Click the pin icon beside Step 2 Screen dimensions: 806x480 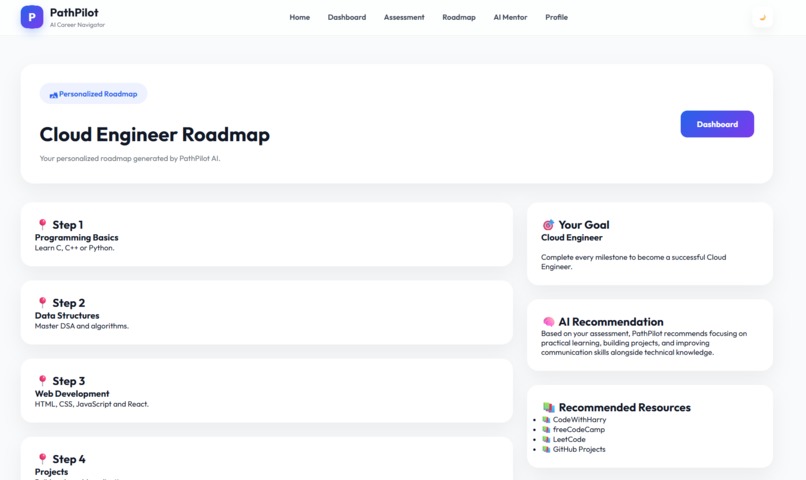click(x=43, y=302)
